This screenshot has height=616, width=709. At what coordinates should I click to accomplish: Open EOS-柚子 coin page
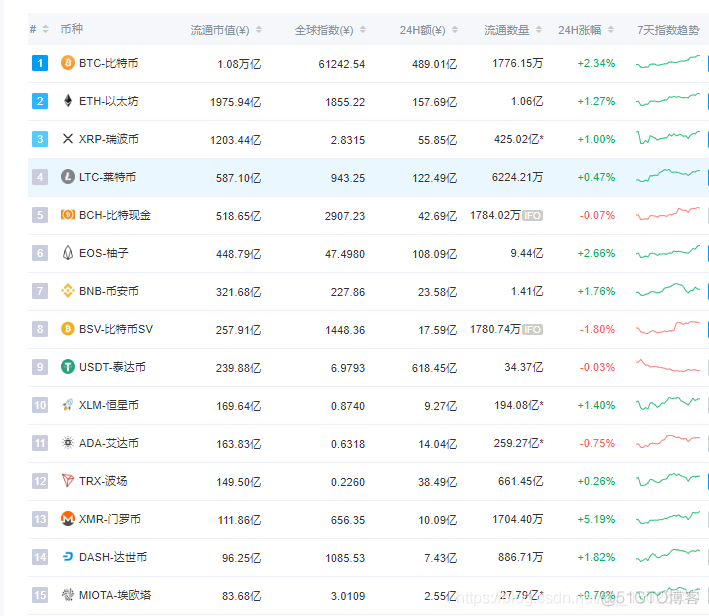click(104, 253)
